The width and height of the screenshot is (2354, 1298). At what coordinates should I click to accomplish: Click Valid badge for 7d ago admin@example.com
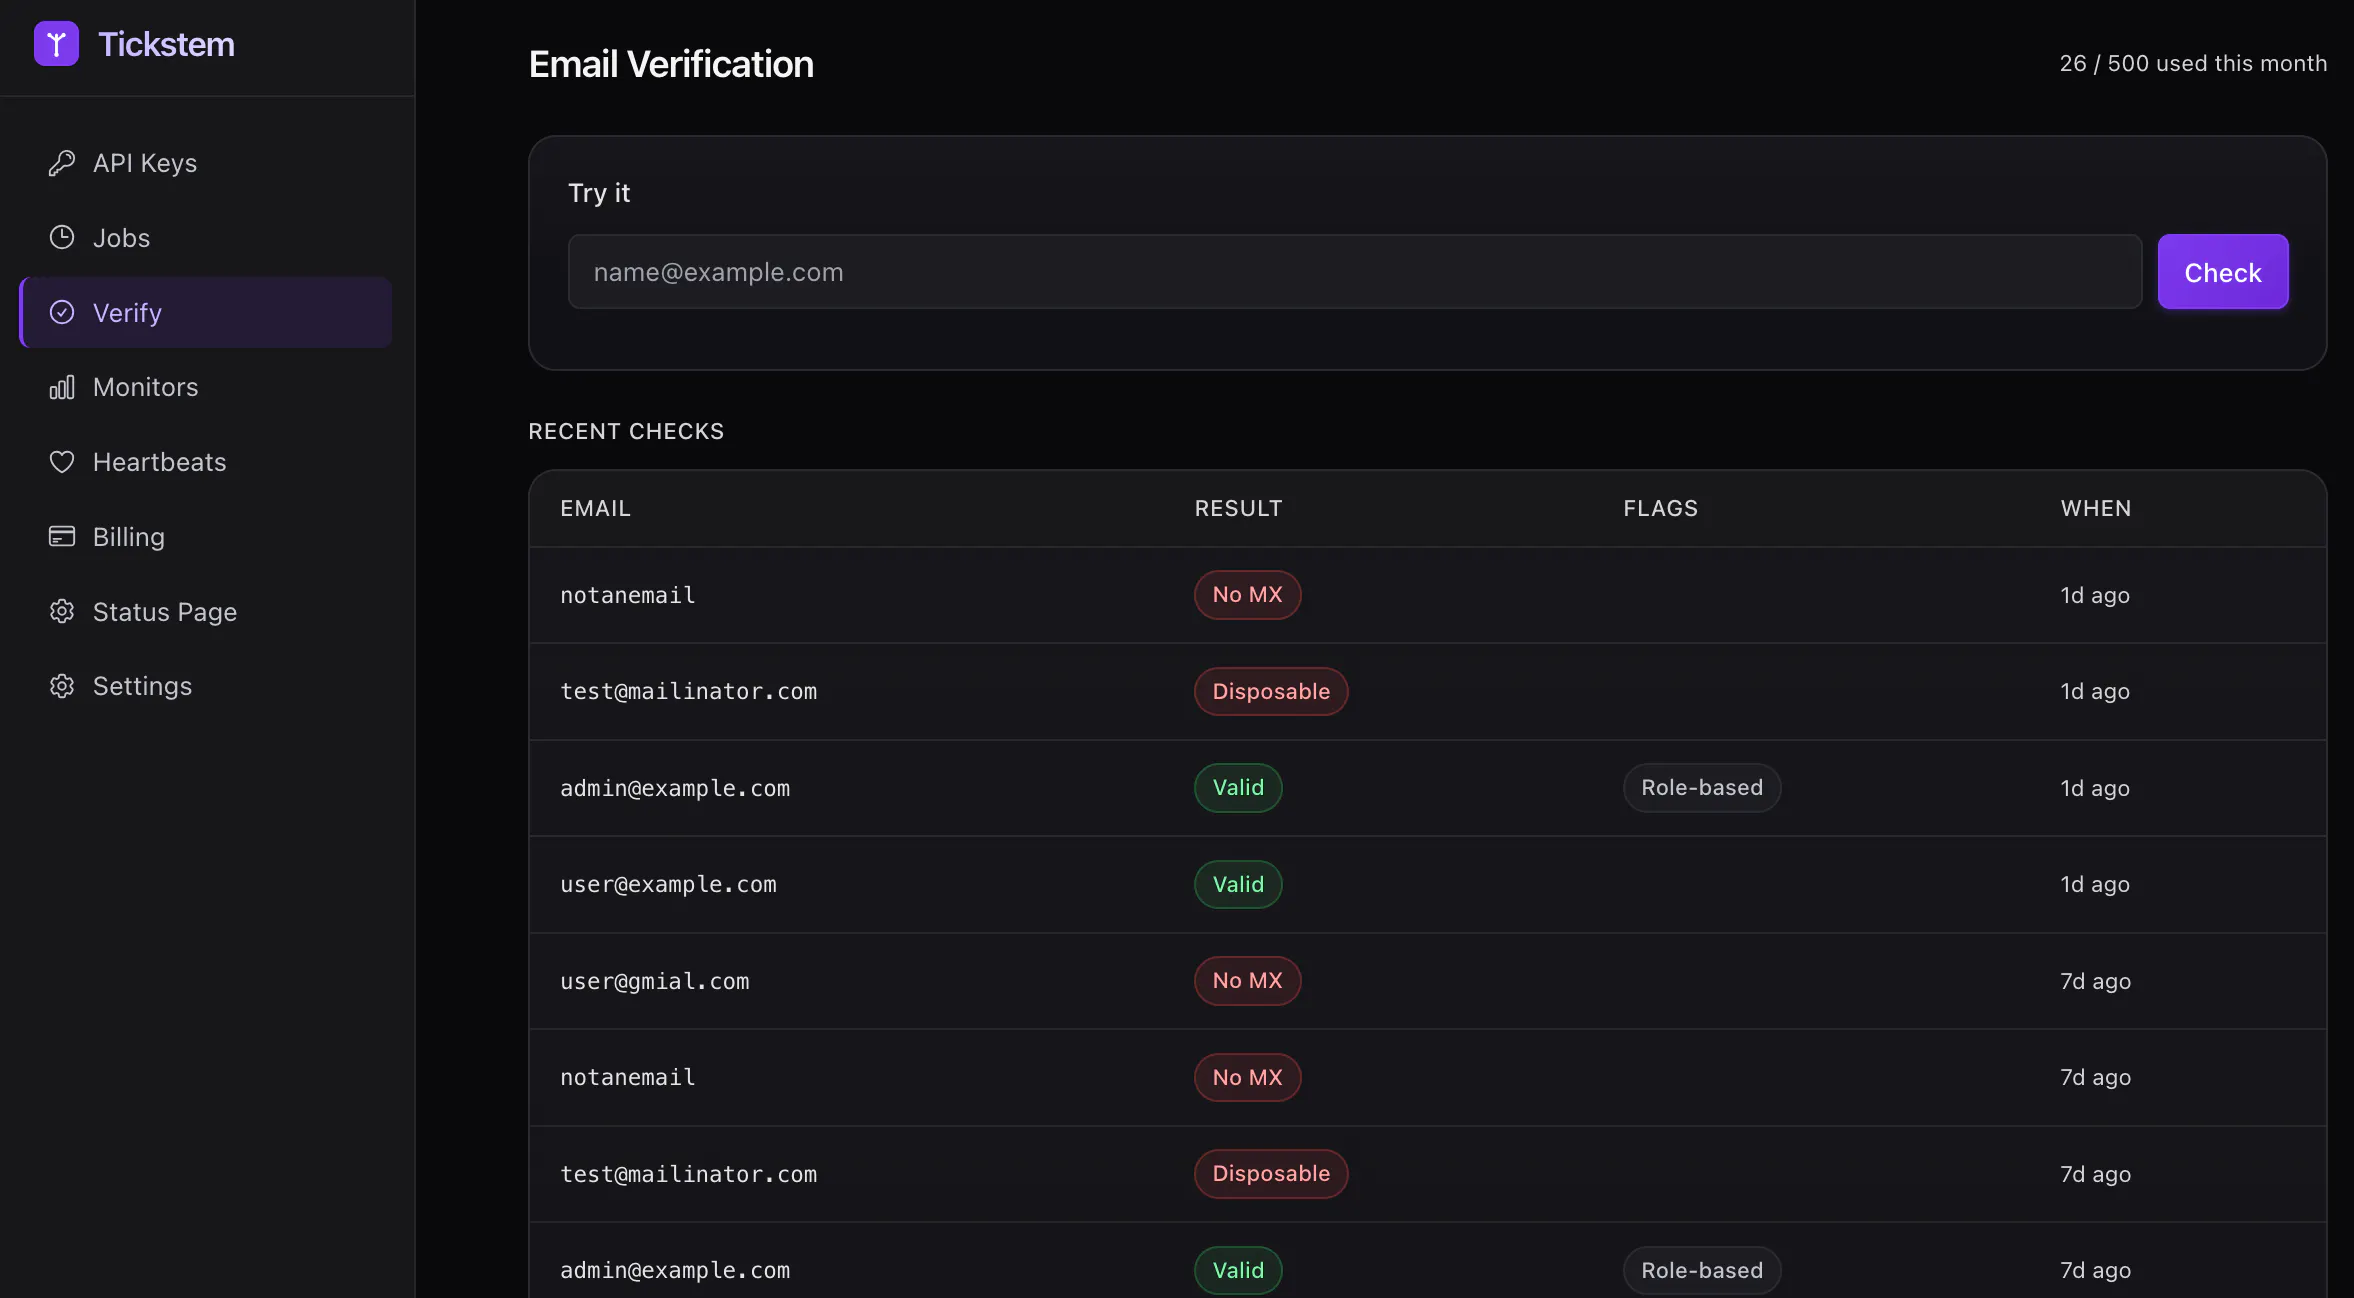point(1238,1270)
